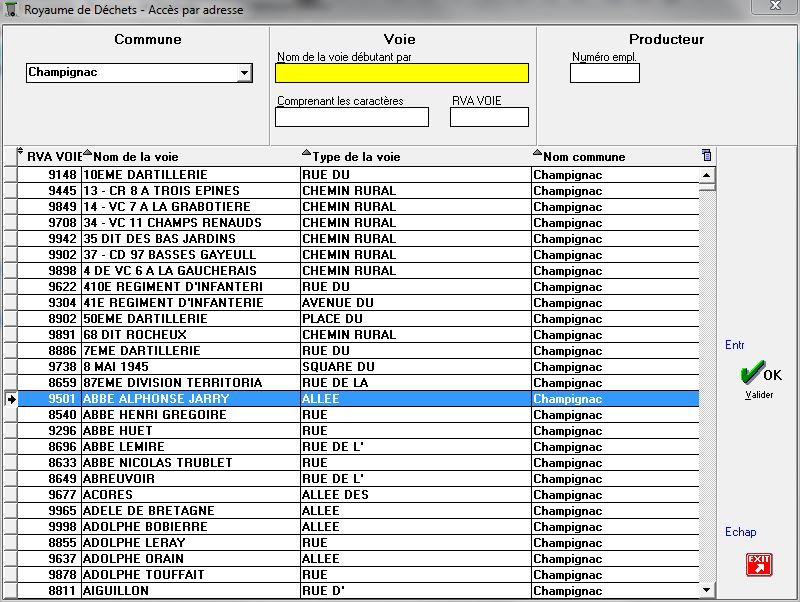Select the 8 MAI 1945 street row

(x=190, y=367)
